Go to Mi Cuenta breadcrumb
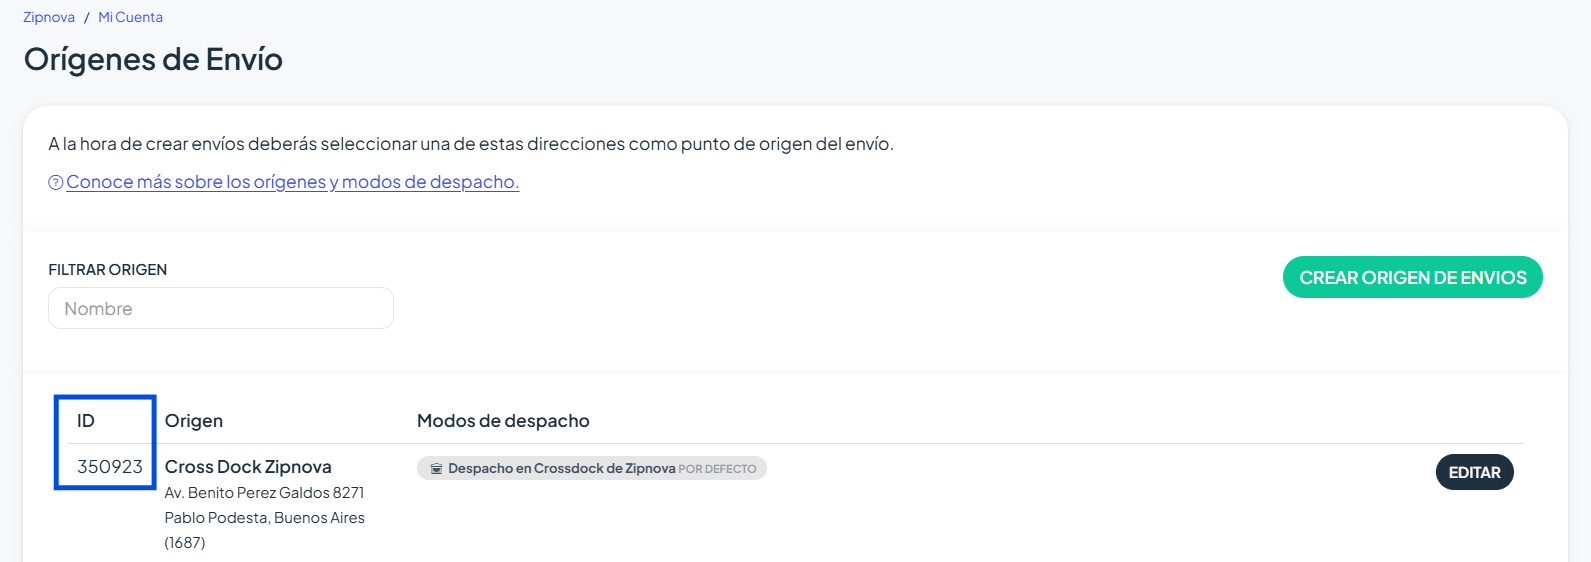Screen dimensions: 1591x562 pos(130,17)
